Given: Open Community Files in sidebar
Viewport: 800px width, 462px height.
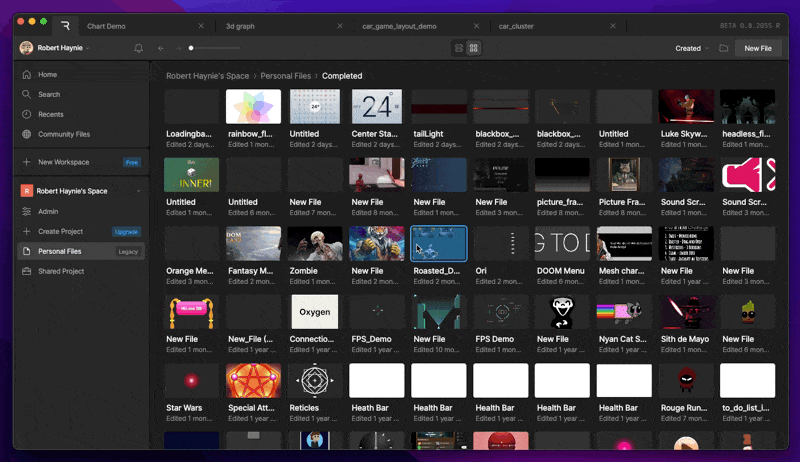Looking at the screenshot, I should point(64,134).
